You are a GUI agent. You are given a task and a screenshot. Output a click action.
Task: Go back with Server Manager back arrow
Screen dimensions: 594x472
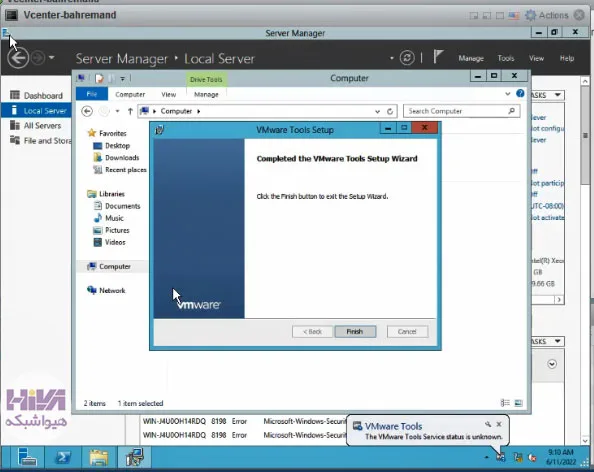[18, 58]
